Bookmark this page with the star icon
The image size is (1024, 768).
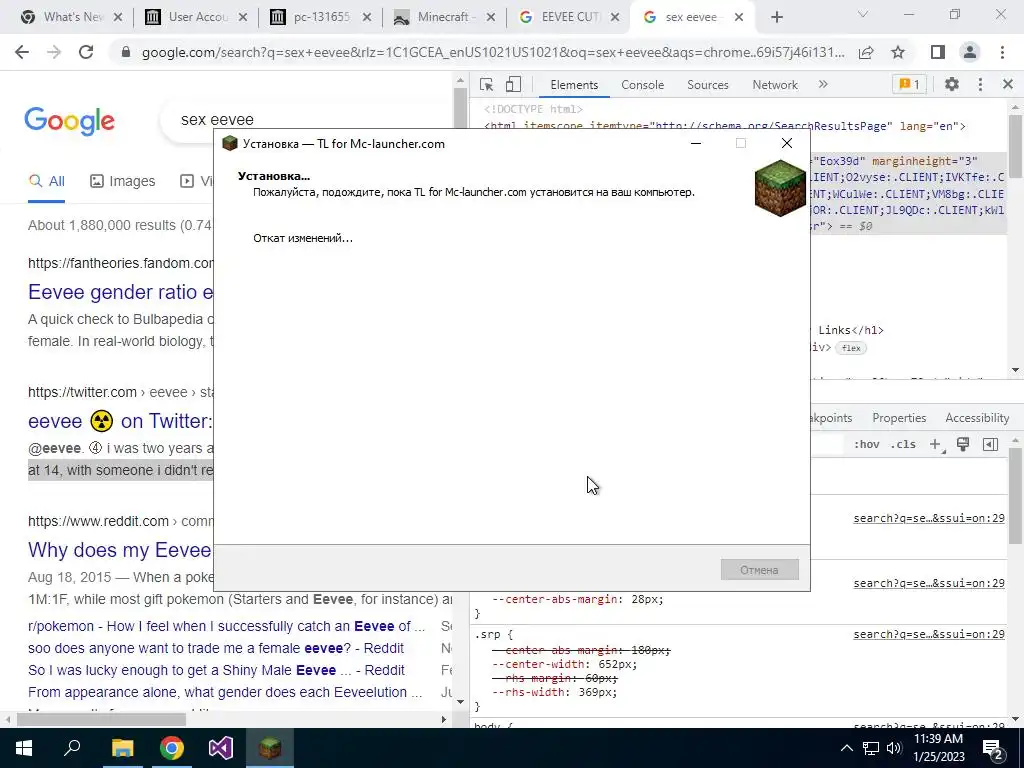[x=898, y=52]
